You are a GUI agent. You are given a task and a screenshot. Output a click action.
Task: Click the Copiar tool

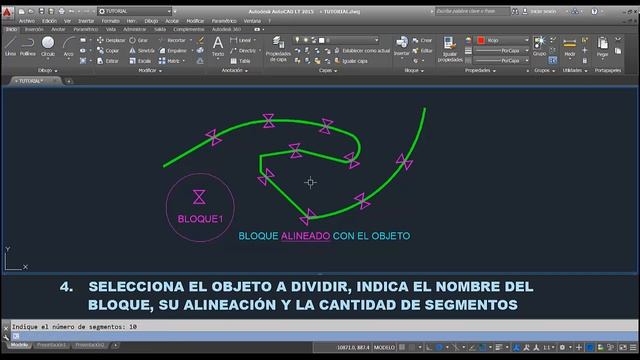click(108, 51)
